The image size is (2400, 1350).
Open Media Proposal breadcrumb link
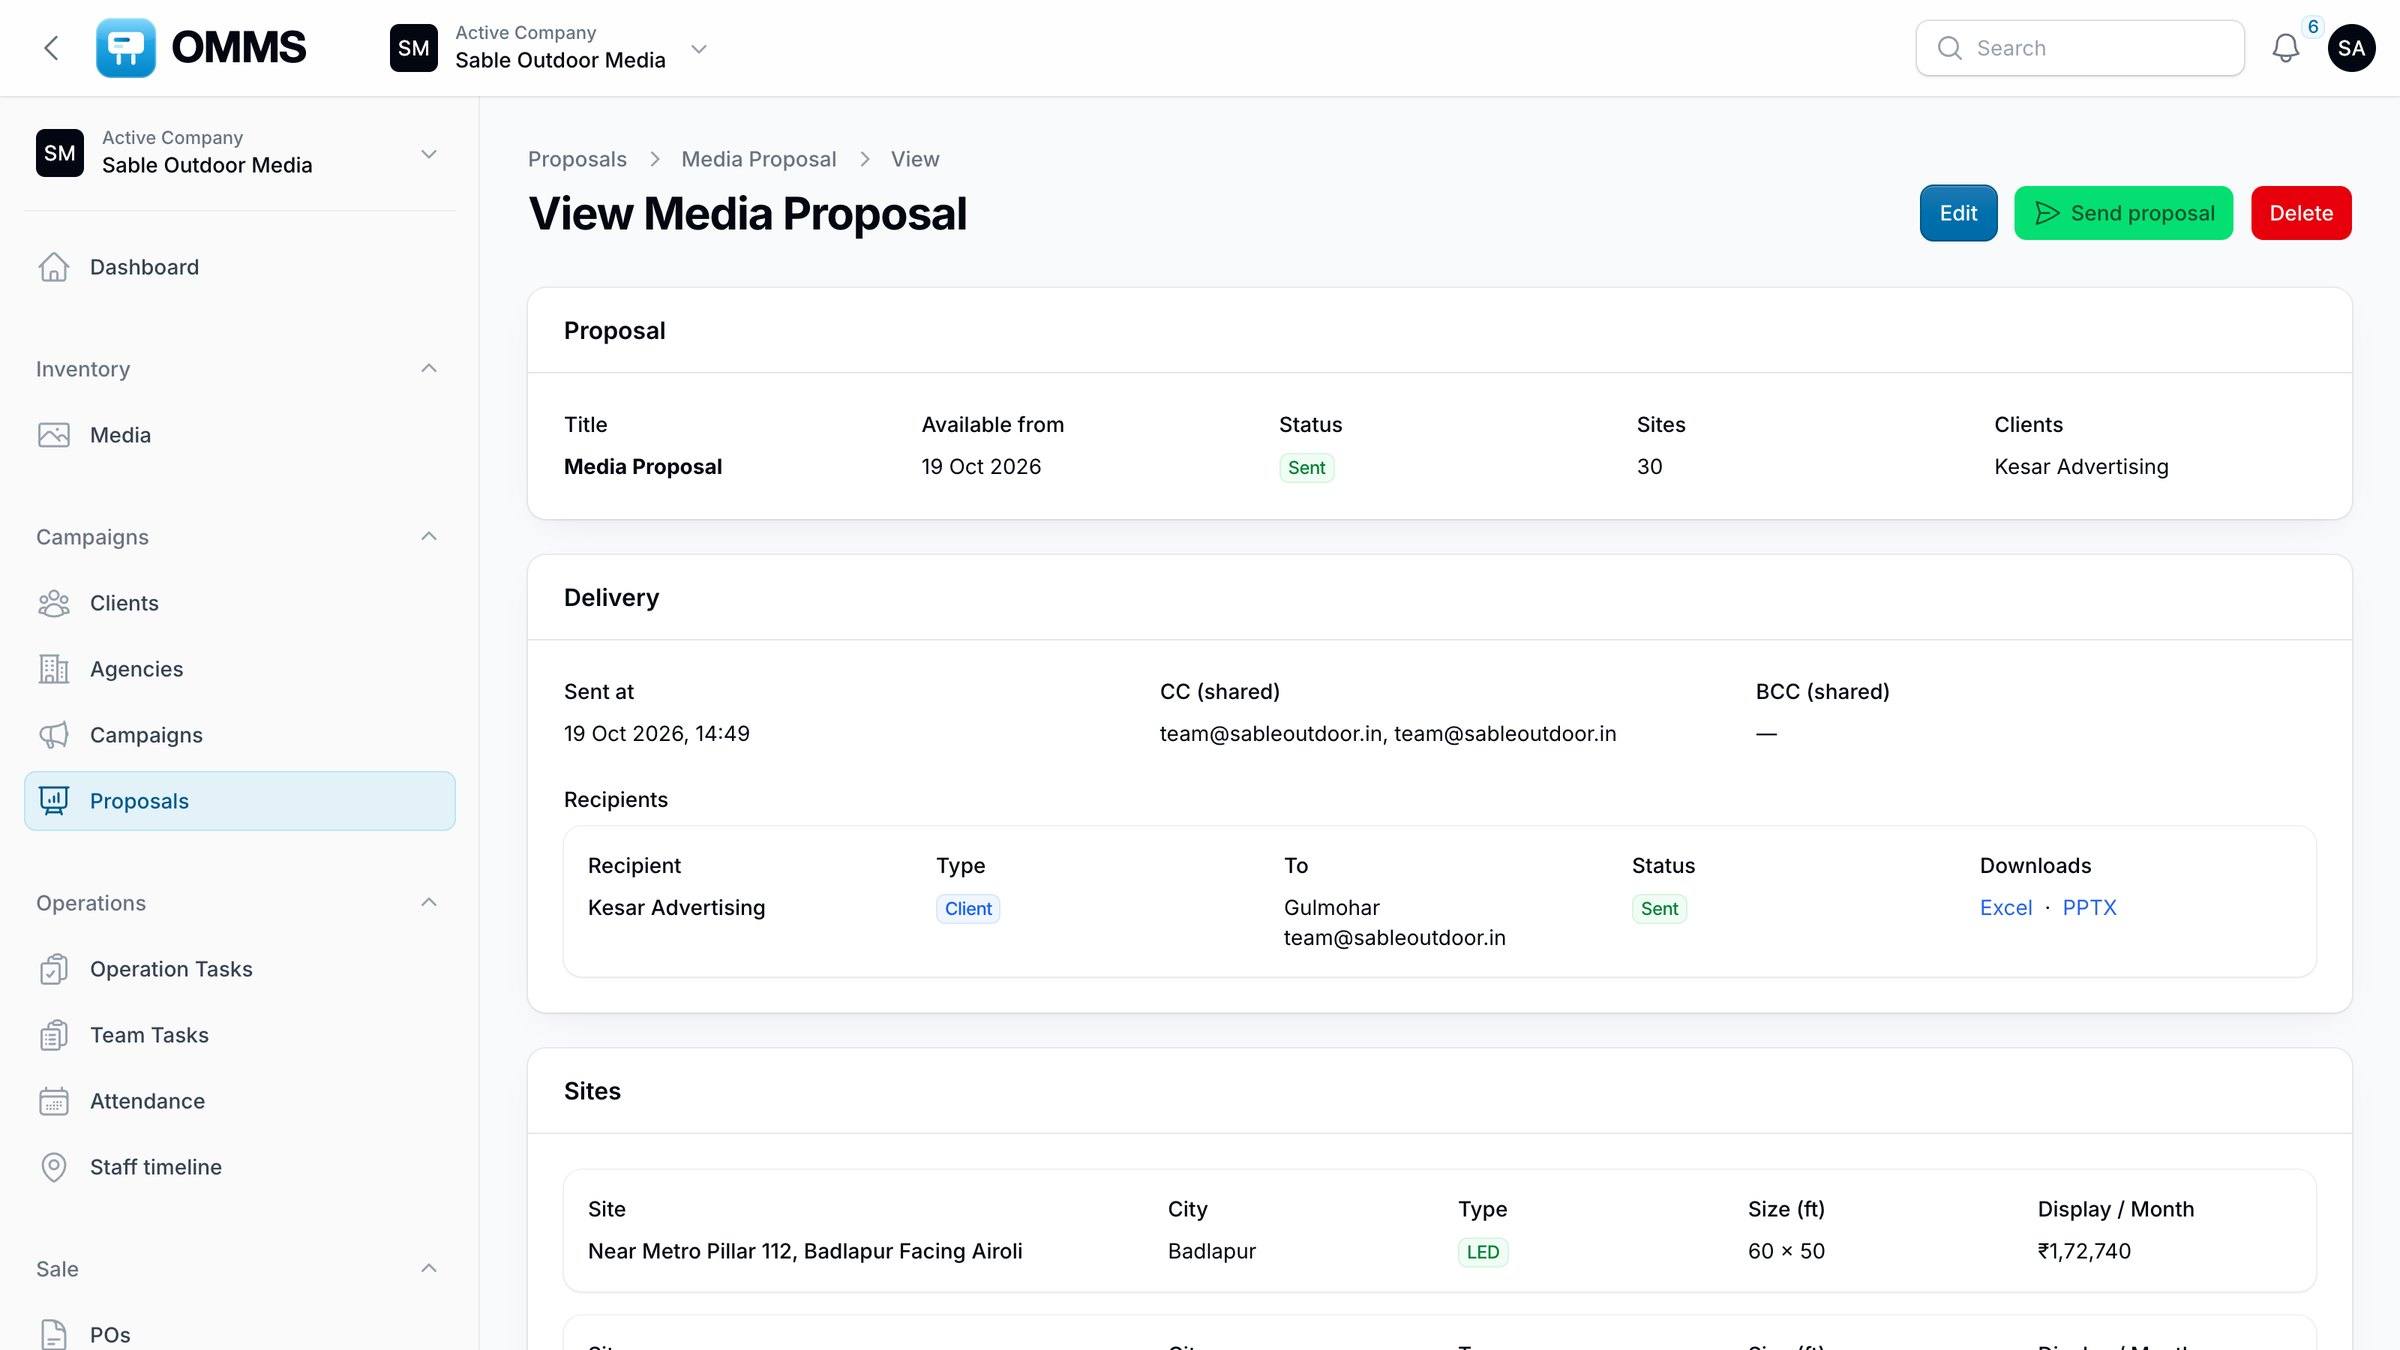(x=759, y=159)
